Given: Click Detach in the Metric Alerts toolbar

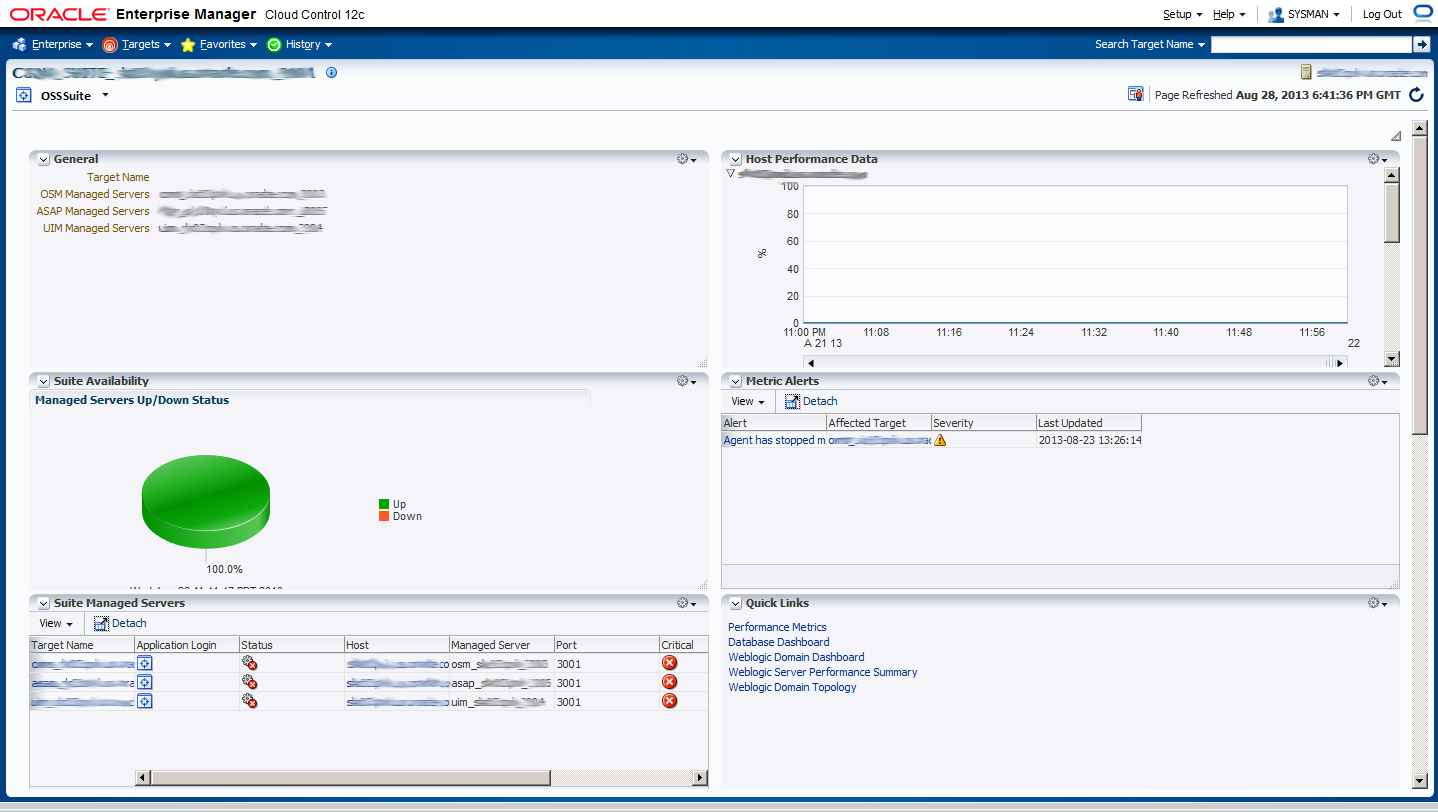Looking at the screenshot, I should 811,401.
